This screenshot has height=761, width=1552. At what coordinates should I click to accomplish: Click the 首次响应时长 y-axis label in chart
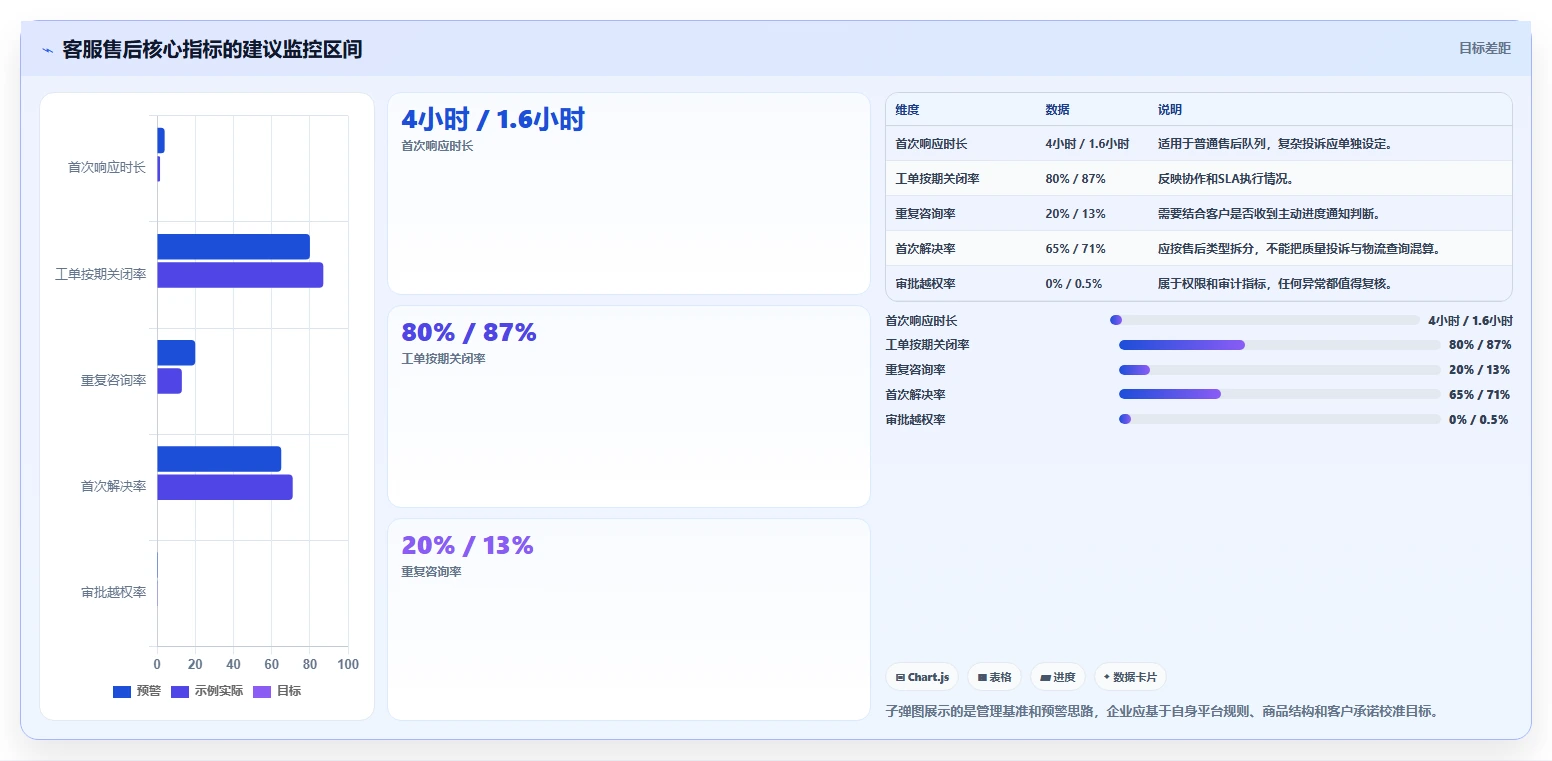click(107, 168)
